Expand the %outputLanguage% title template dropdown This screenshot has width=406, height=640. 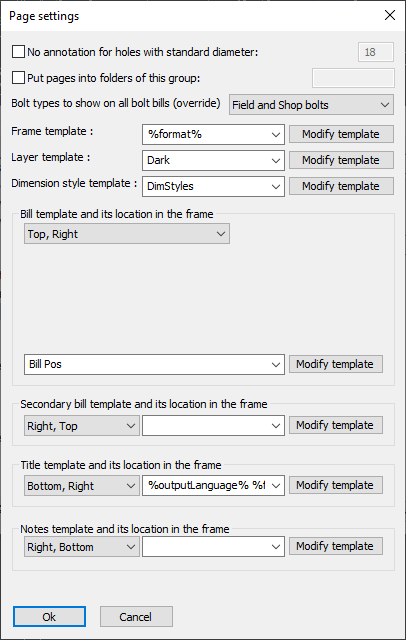click(x=213, y=486)
